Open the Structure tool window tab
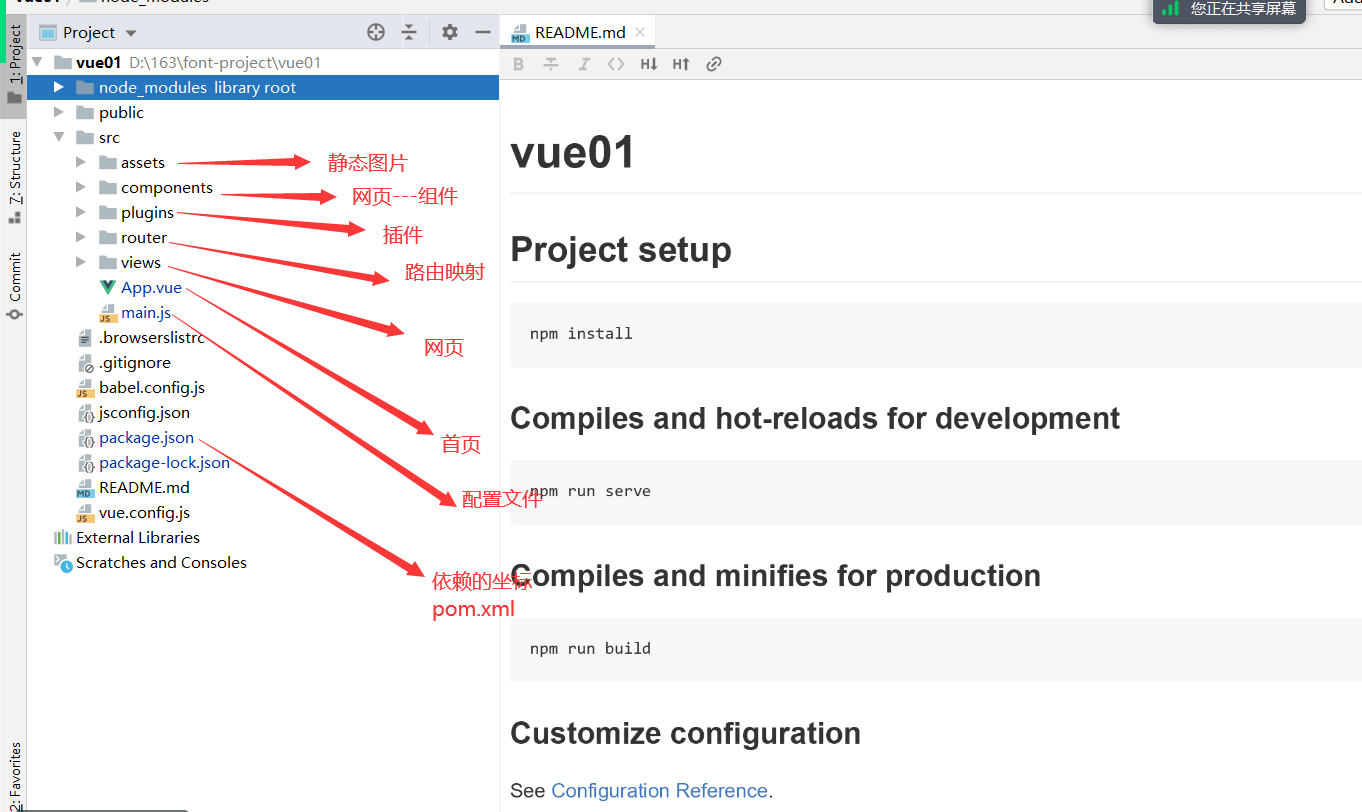The height and width of the screenshot is (812, 1362). pyautogui.click(x=15, y=170)
